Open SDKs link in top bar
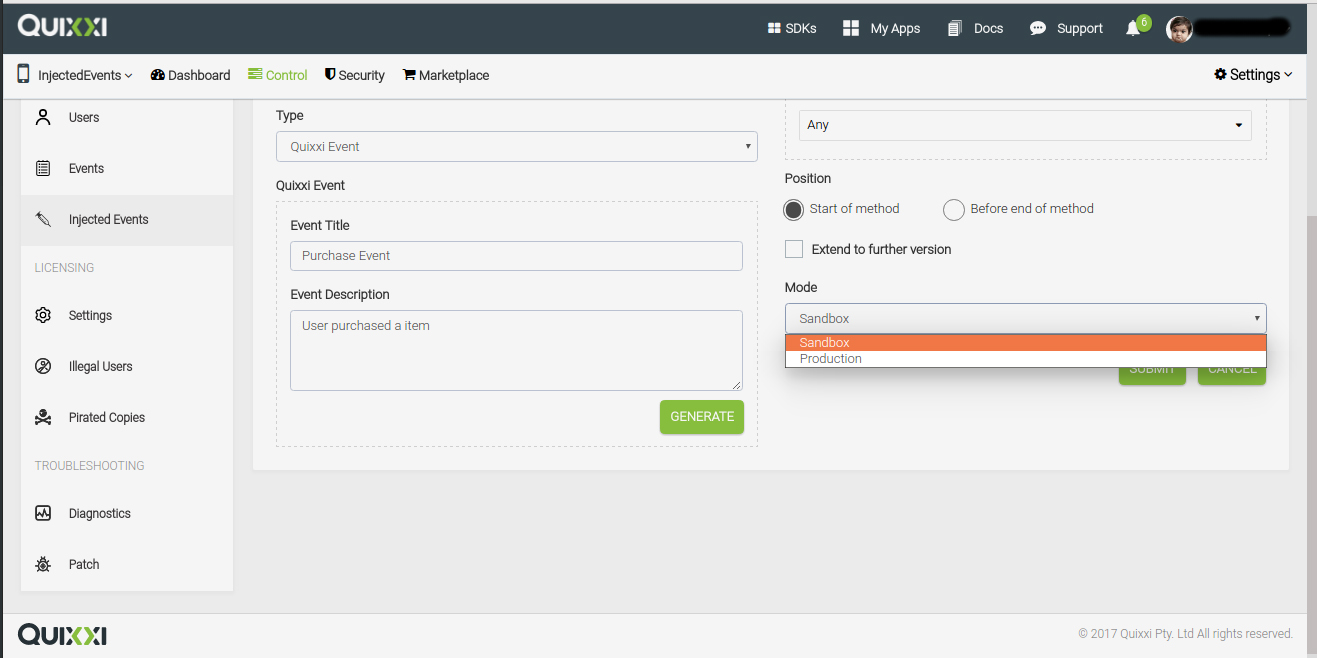 point(792,28)
